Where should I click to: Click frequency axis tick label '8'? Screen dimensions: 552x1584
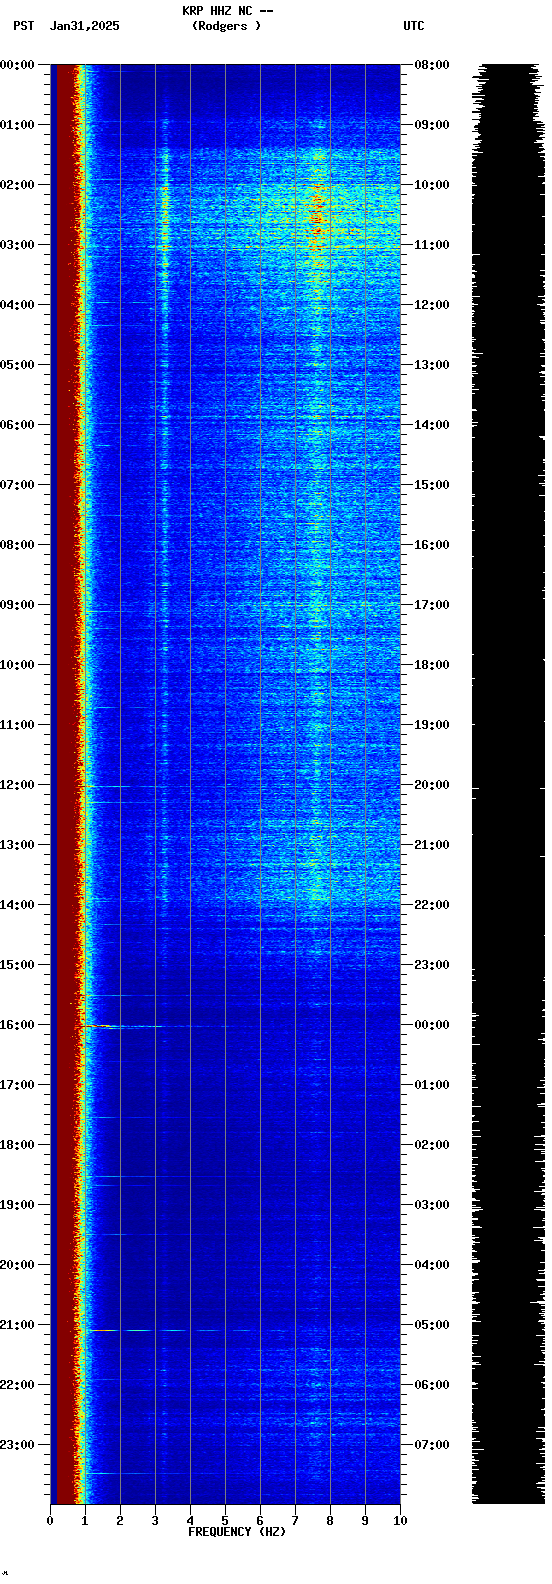[x=330, y=1521]
